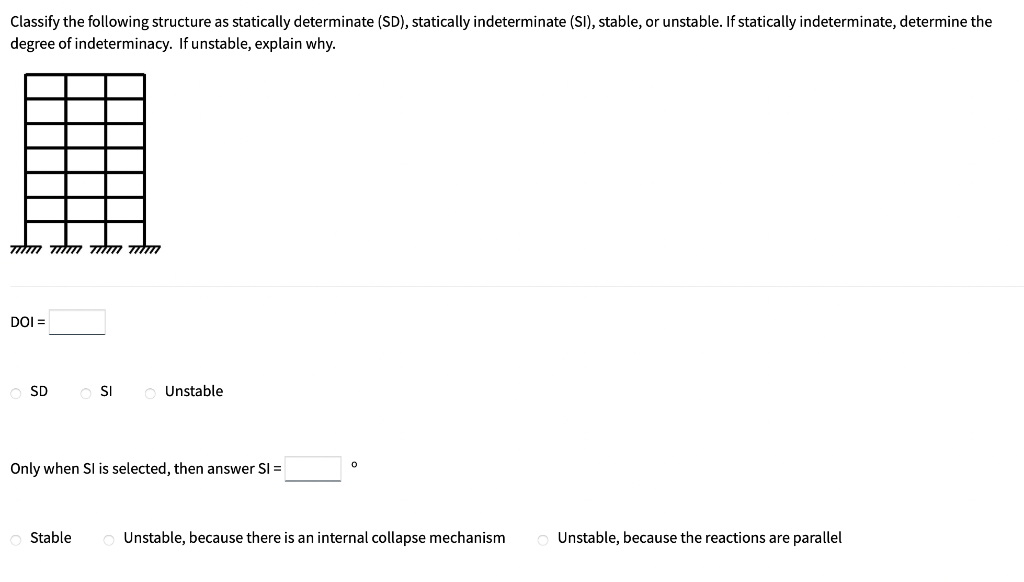Click the internal collapse mechanism text
Image resolution: width=1024 pixels, height=582 pixels.
tap(315, 537)
